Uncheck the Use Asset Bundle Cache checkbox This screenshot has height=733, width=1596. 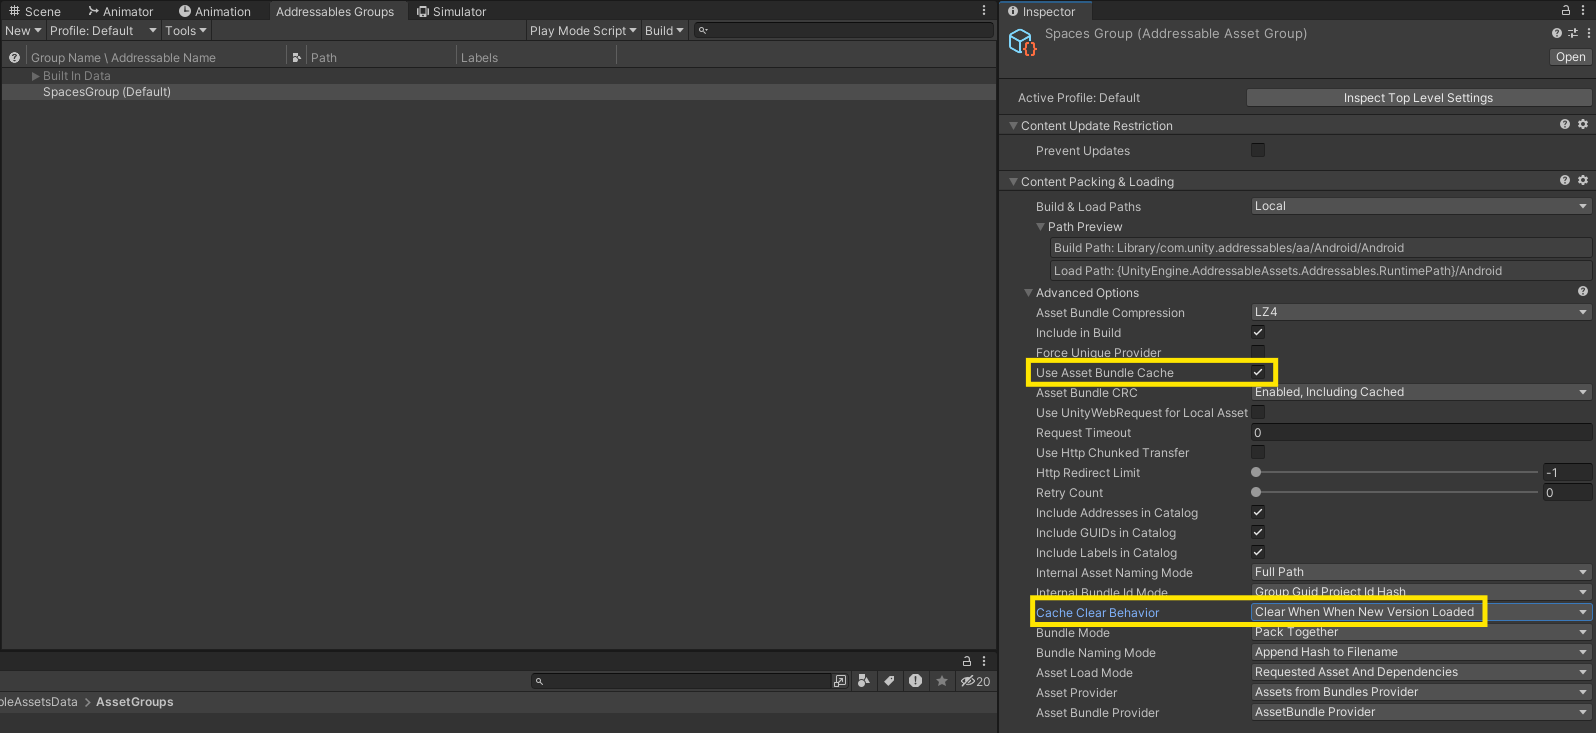[x=1258, y=372]
